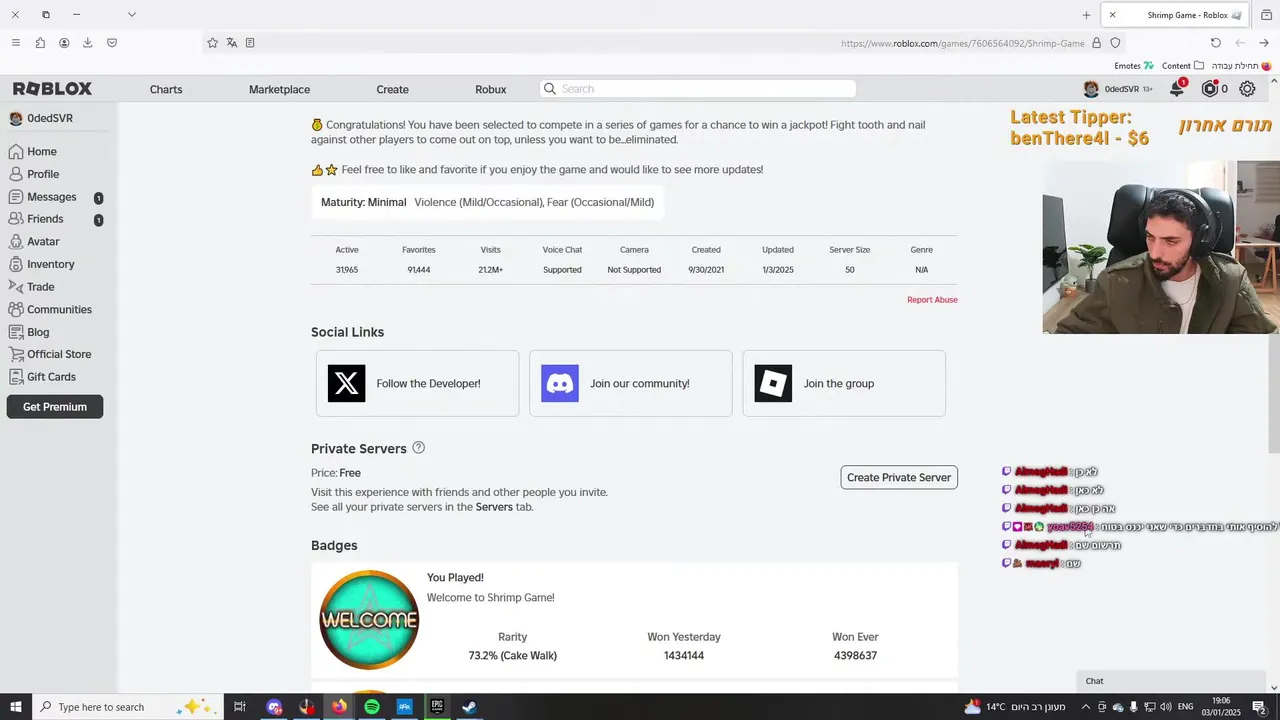Open tracking protection shield icon

(x=1115, y=43)
